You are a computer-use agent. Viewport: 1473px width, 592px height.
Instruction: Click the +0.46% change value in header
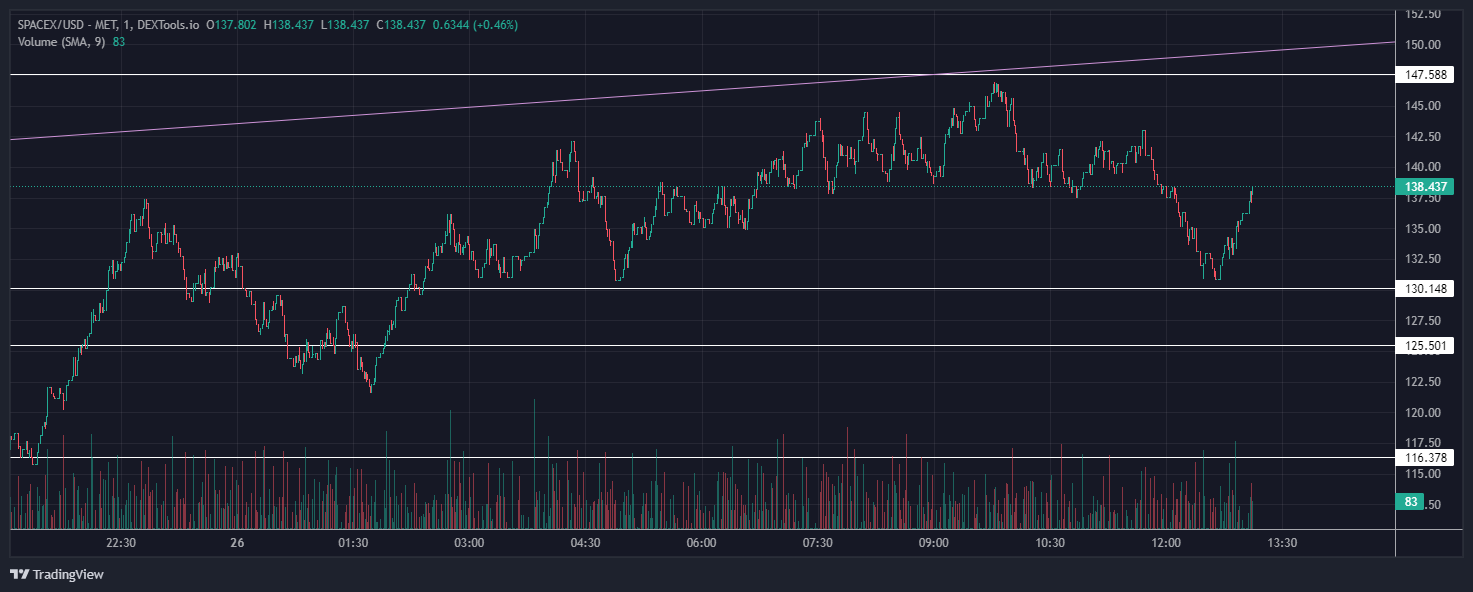[x=498, y=24]
